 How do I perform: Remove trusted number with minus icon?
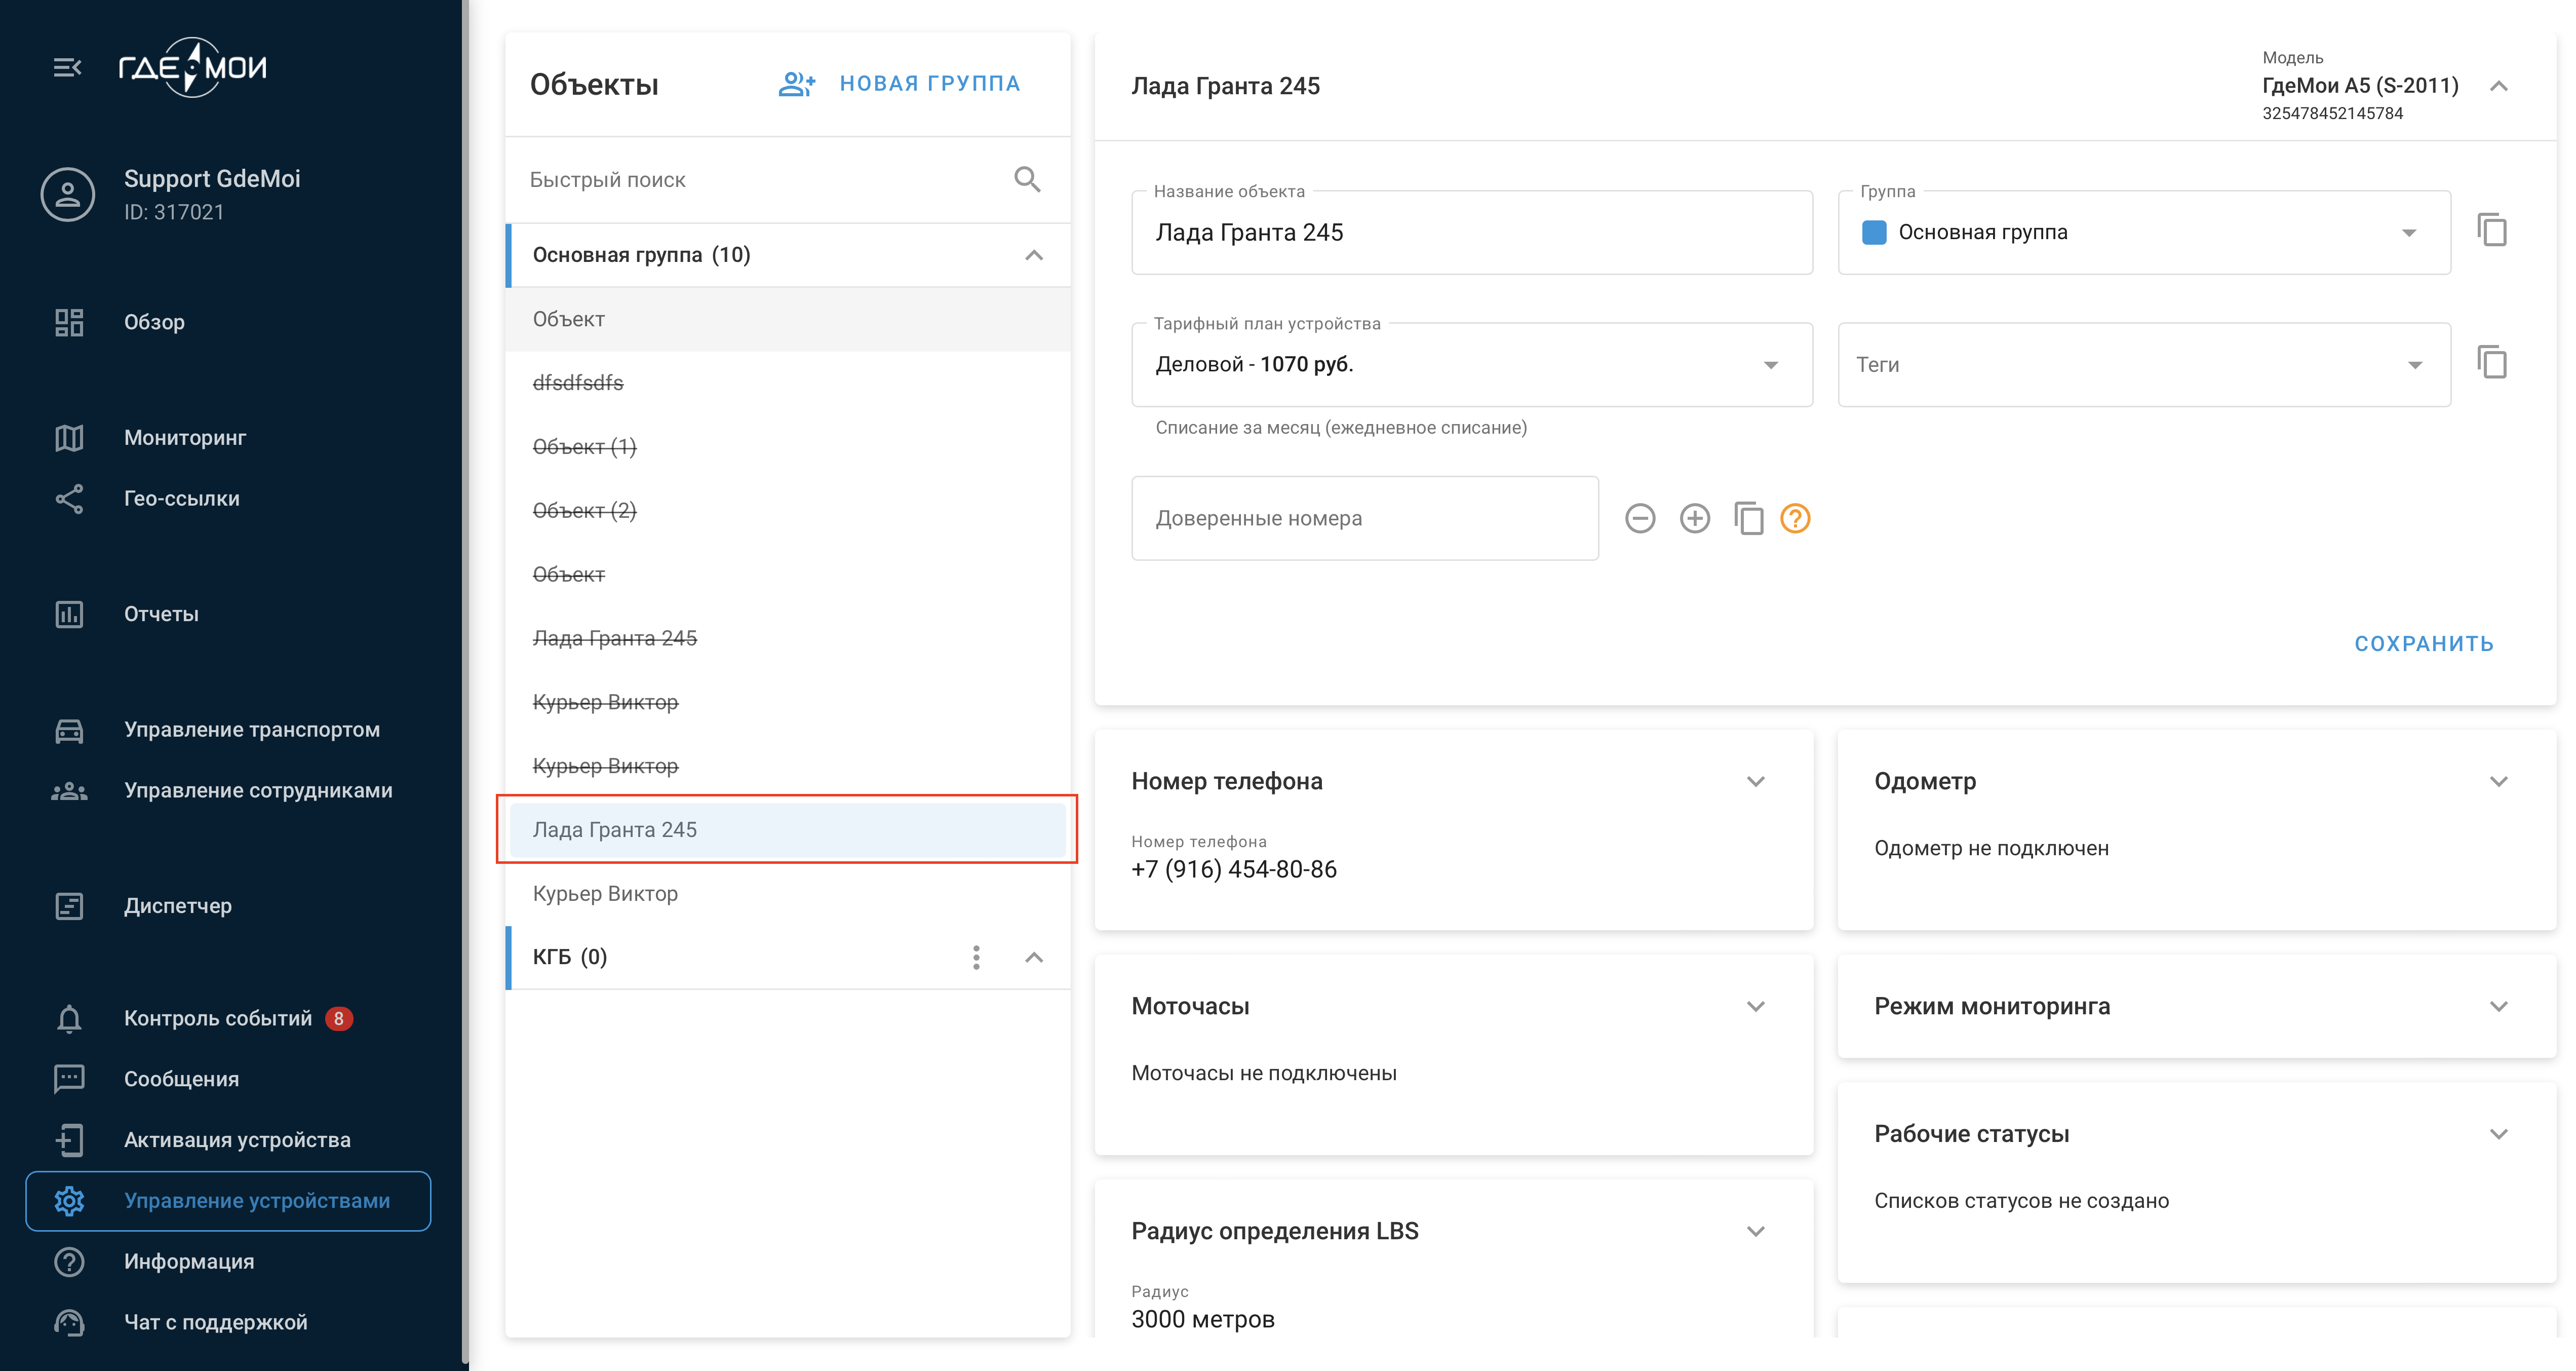click(1640, 518)
